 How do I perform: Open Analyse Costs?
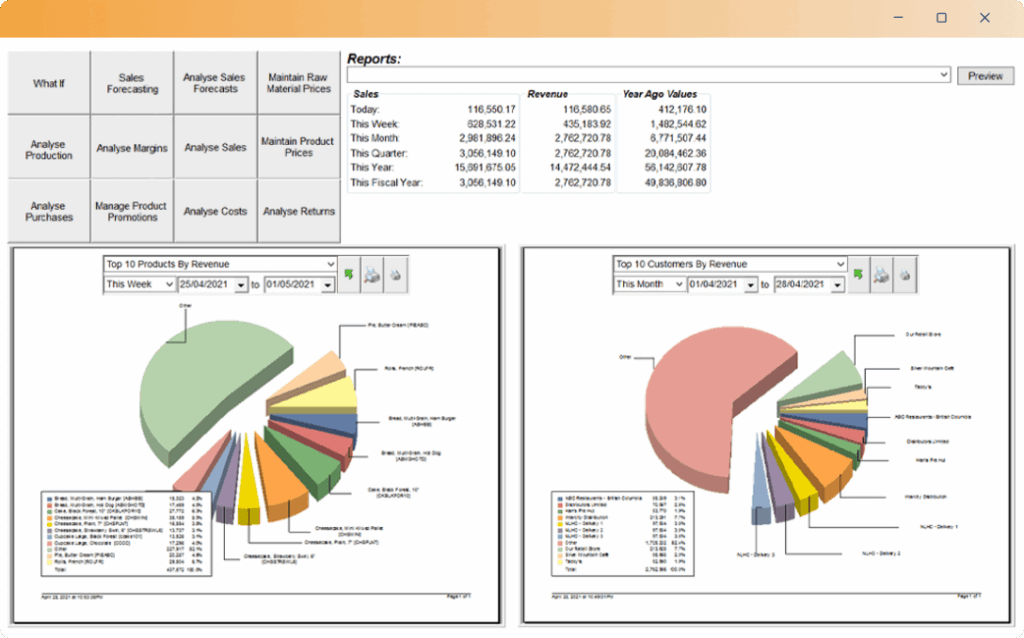pos(215,211)
